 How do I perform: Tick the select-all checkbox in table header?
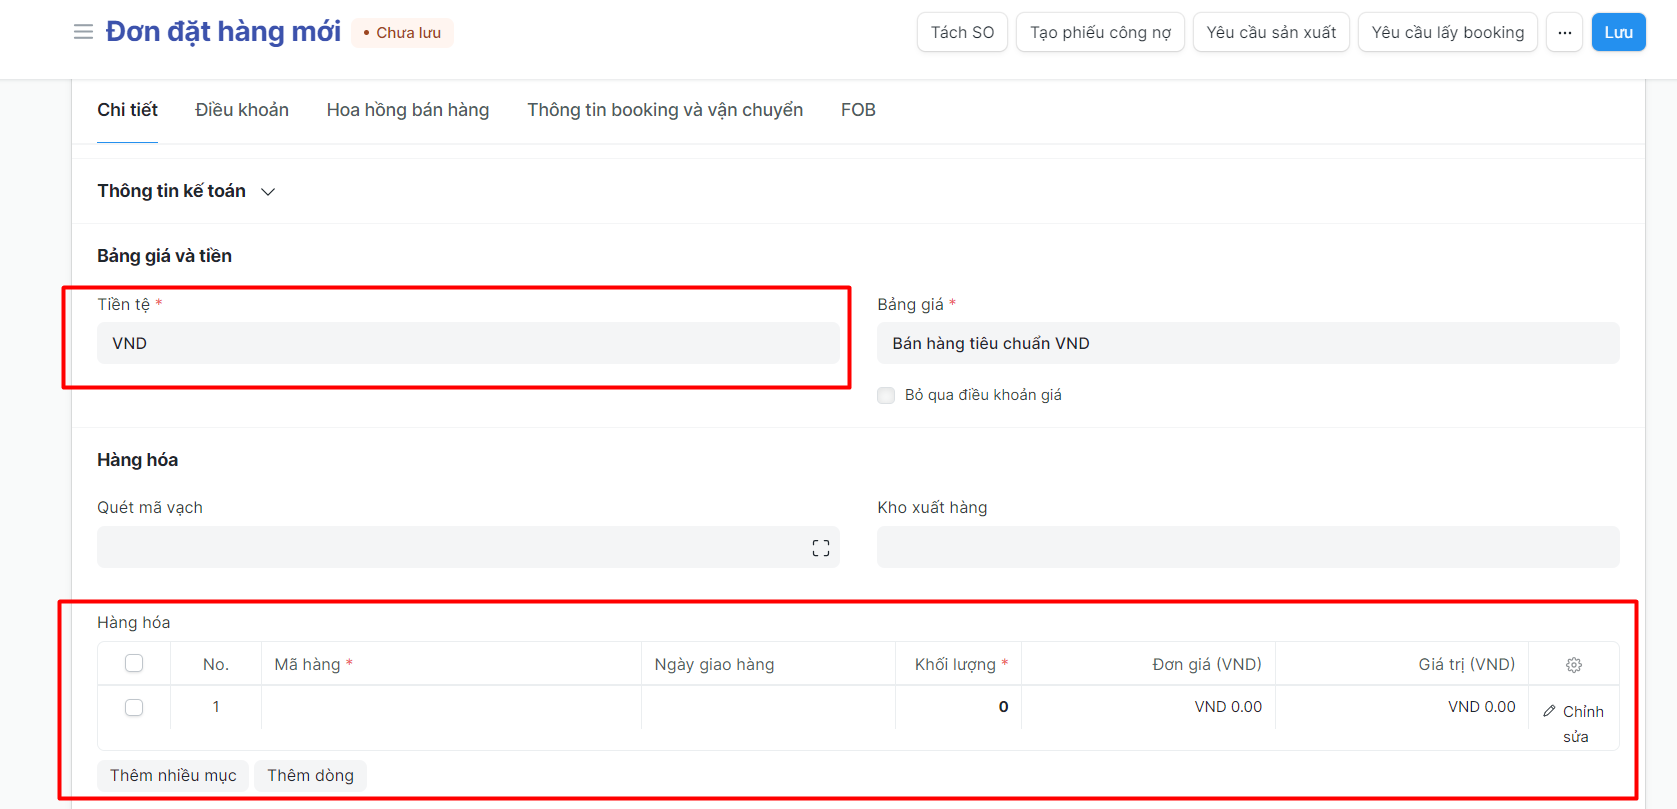[134, 664]
